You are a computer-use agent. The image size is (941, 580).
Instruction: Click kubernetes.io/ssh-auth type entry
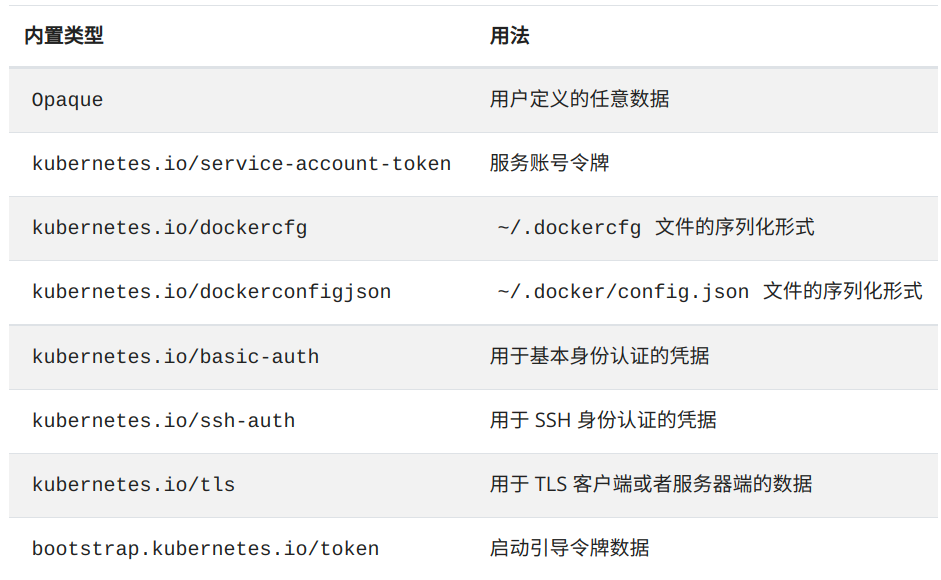point(163,420)
